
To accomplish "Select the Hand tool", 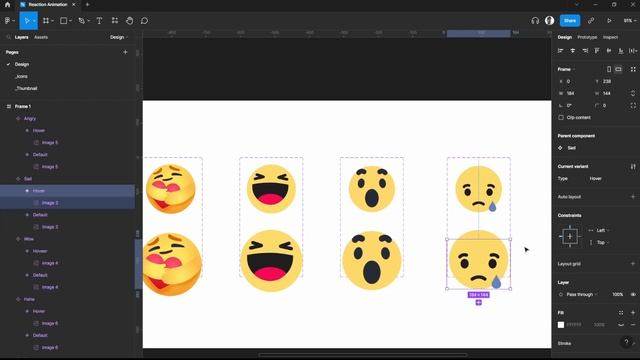I will tap(129, 21).
